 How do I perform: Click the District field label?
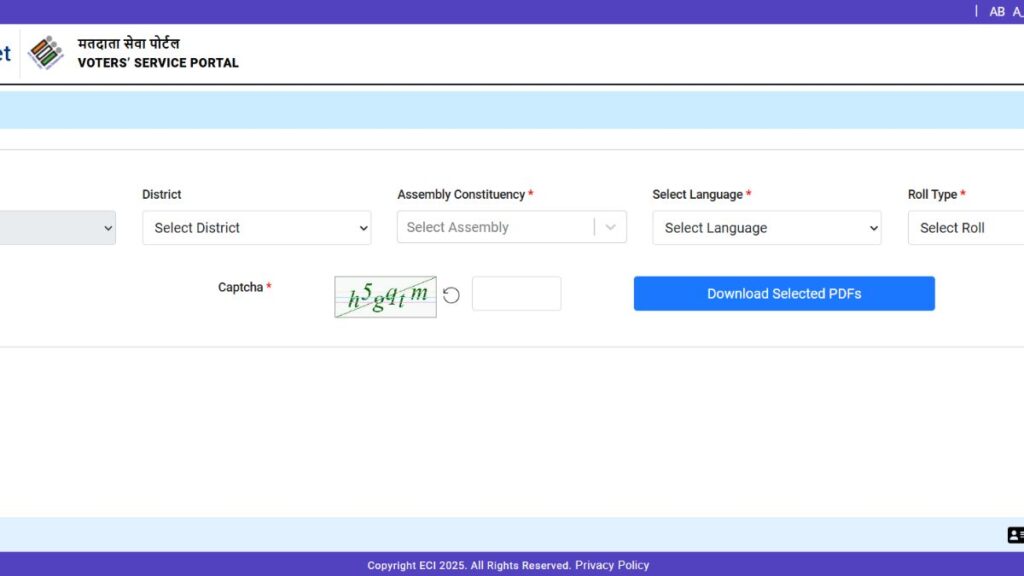(161, 194)
